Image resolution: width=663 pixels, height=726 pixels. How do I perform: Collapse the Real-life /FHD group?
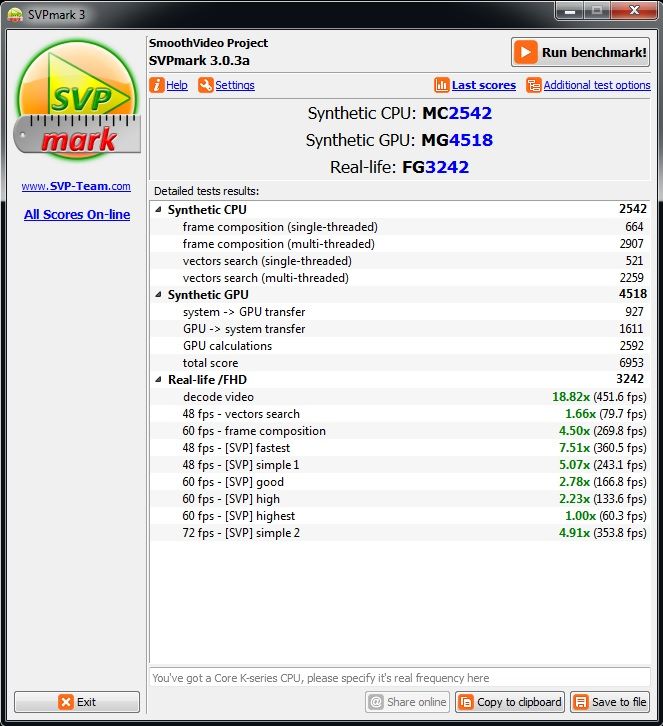coord(158,380)
